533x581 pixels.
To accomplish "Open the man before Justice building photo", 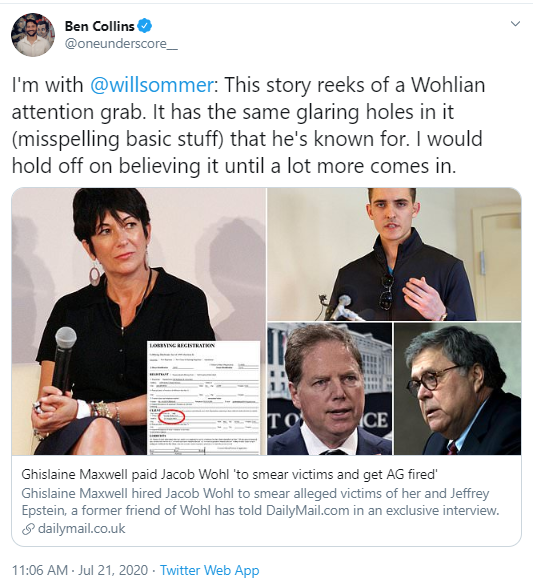I will [x=330, y=389].
